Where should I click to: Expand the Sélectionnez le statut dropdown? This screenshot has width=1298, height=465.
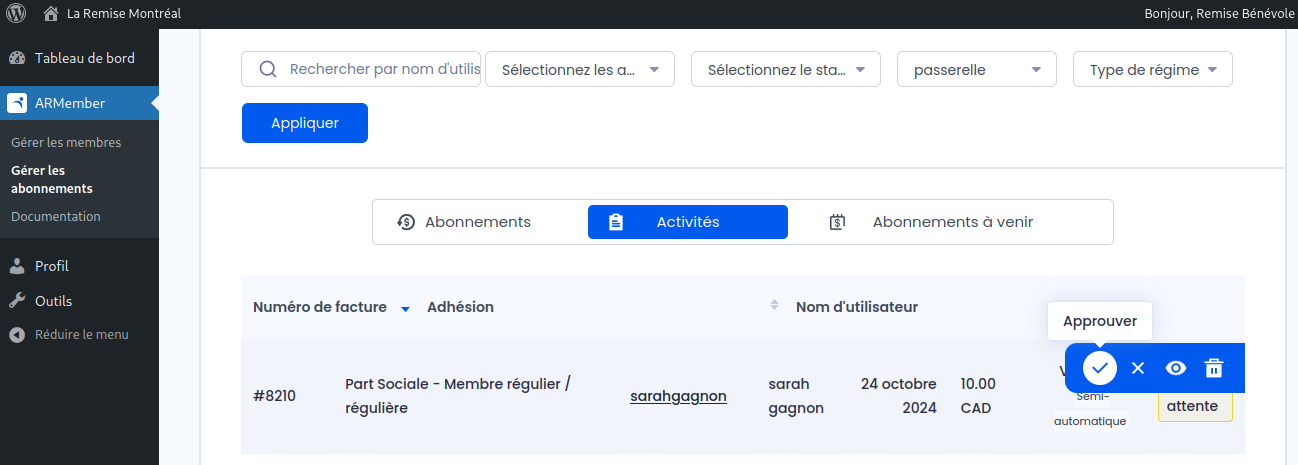point(786,70)
